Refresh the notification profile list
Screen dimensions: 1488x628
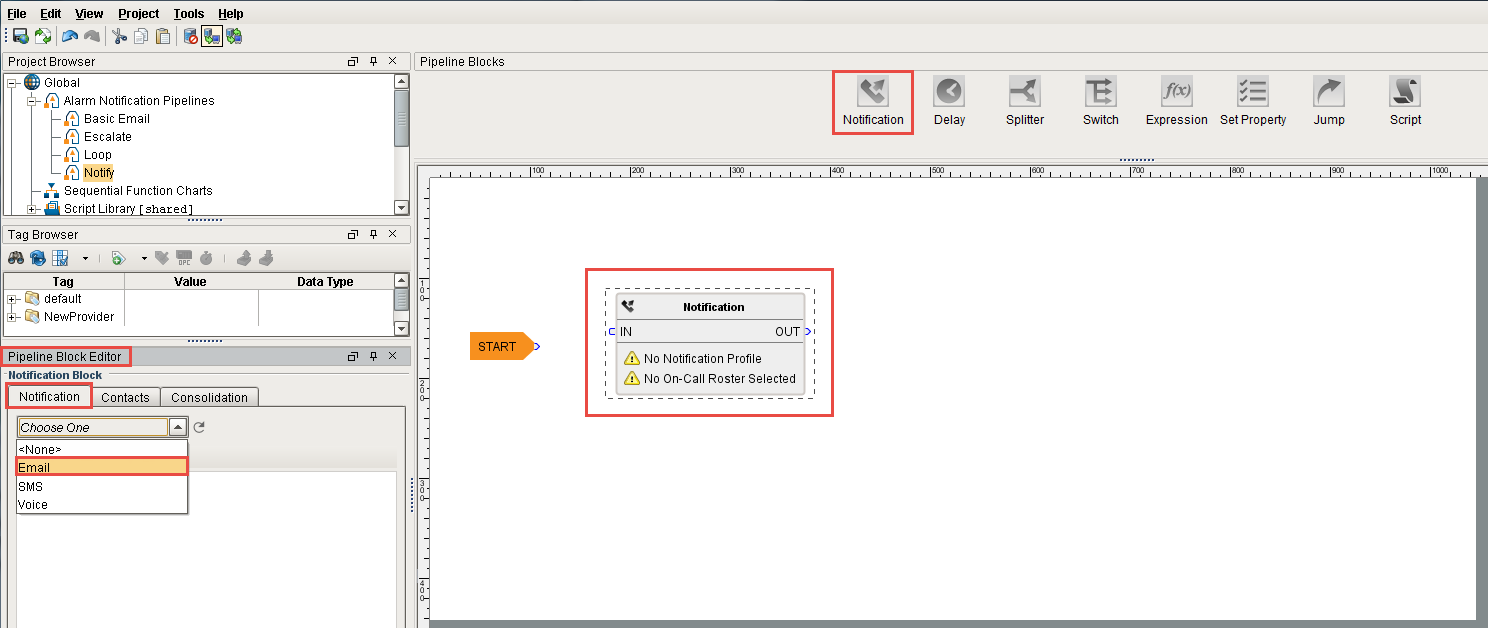tap(198, 426)
